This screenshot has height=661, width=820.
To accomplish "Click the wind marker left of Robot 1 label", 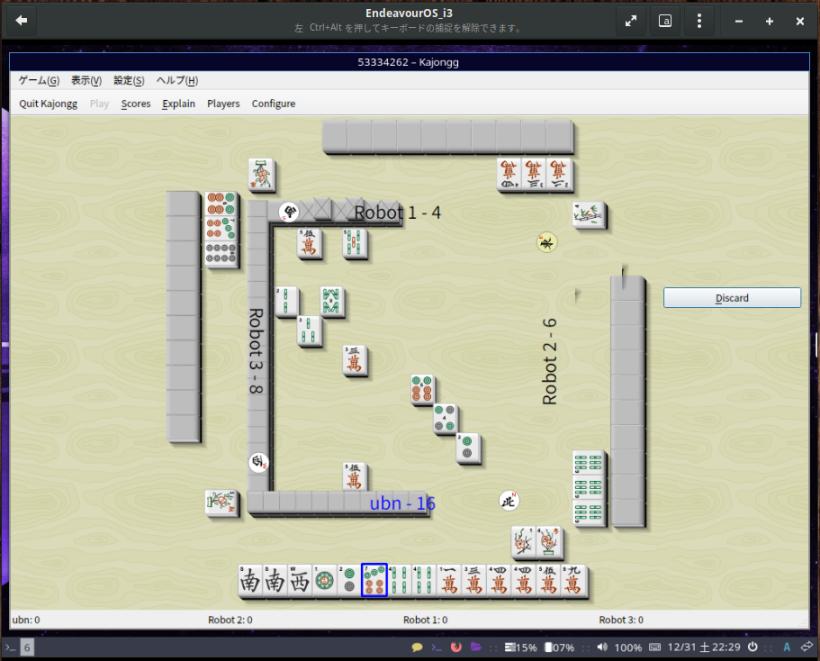I will [x=289, y=212].
